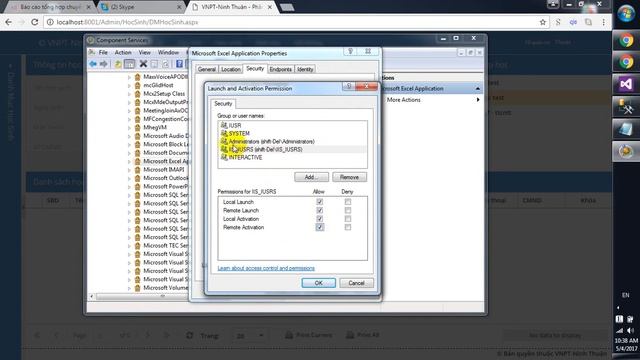Toggle Allow for Remote Launch
640x360 pixels.
[320, 210]
